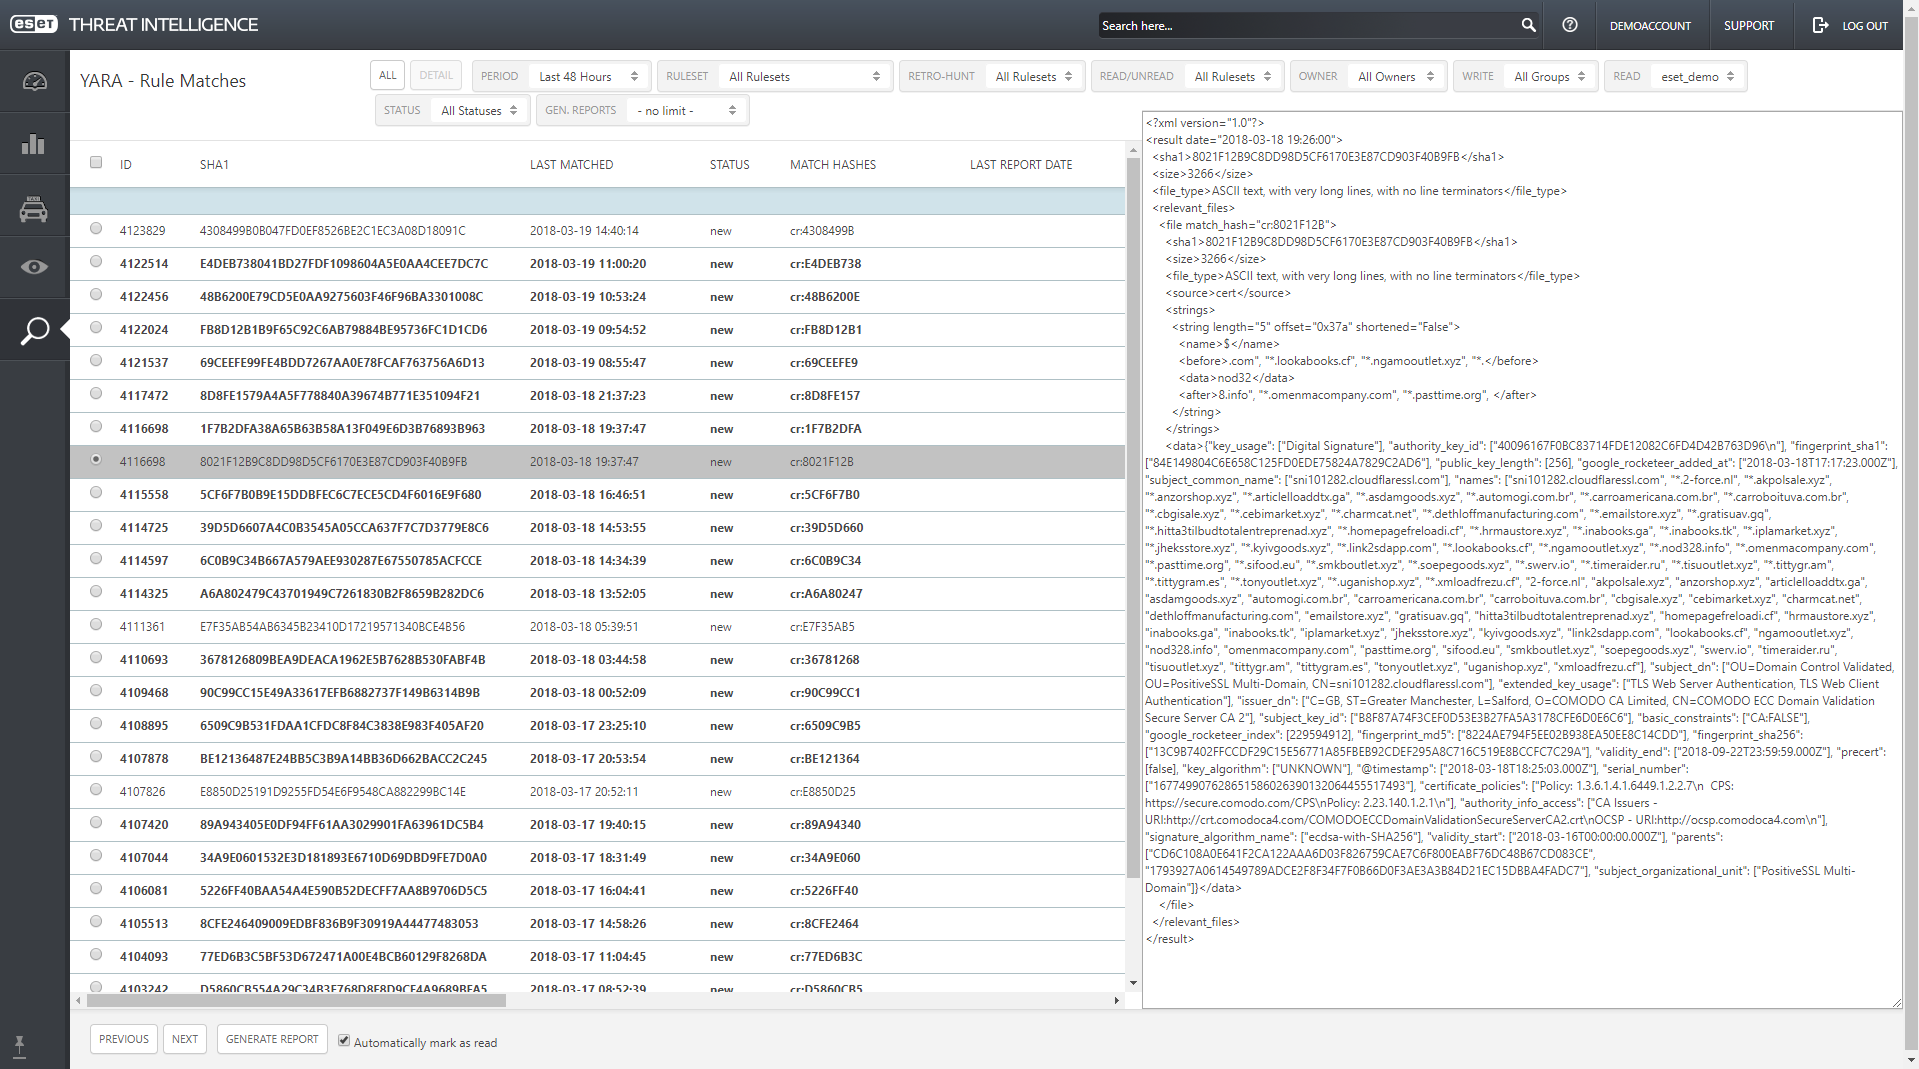Toggle the select-all checkbox in table header
Viewport: 1919px width, 1069px height.
96,163
